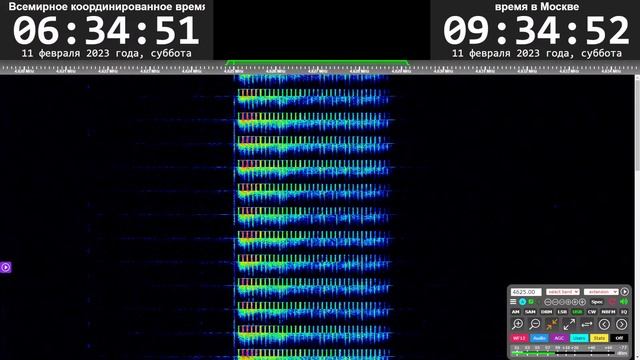Select NBFM demodulation mode
The image size is (640, 360).
click(608, 312)
